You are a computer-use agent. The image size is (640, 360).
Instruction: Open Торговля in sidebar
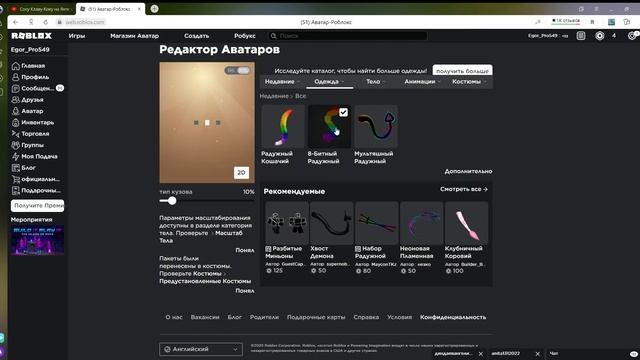click(x=31, y=133)
